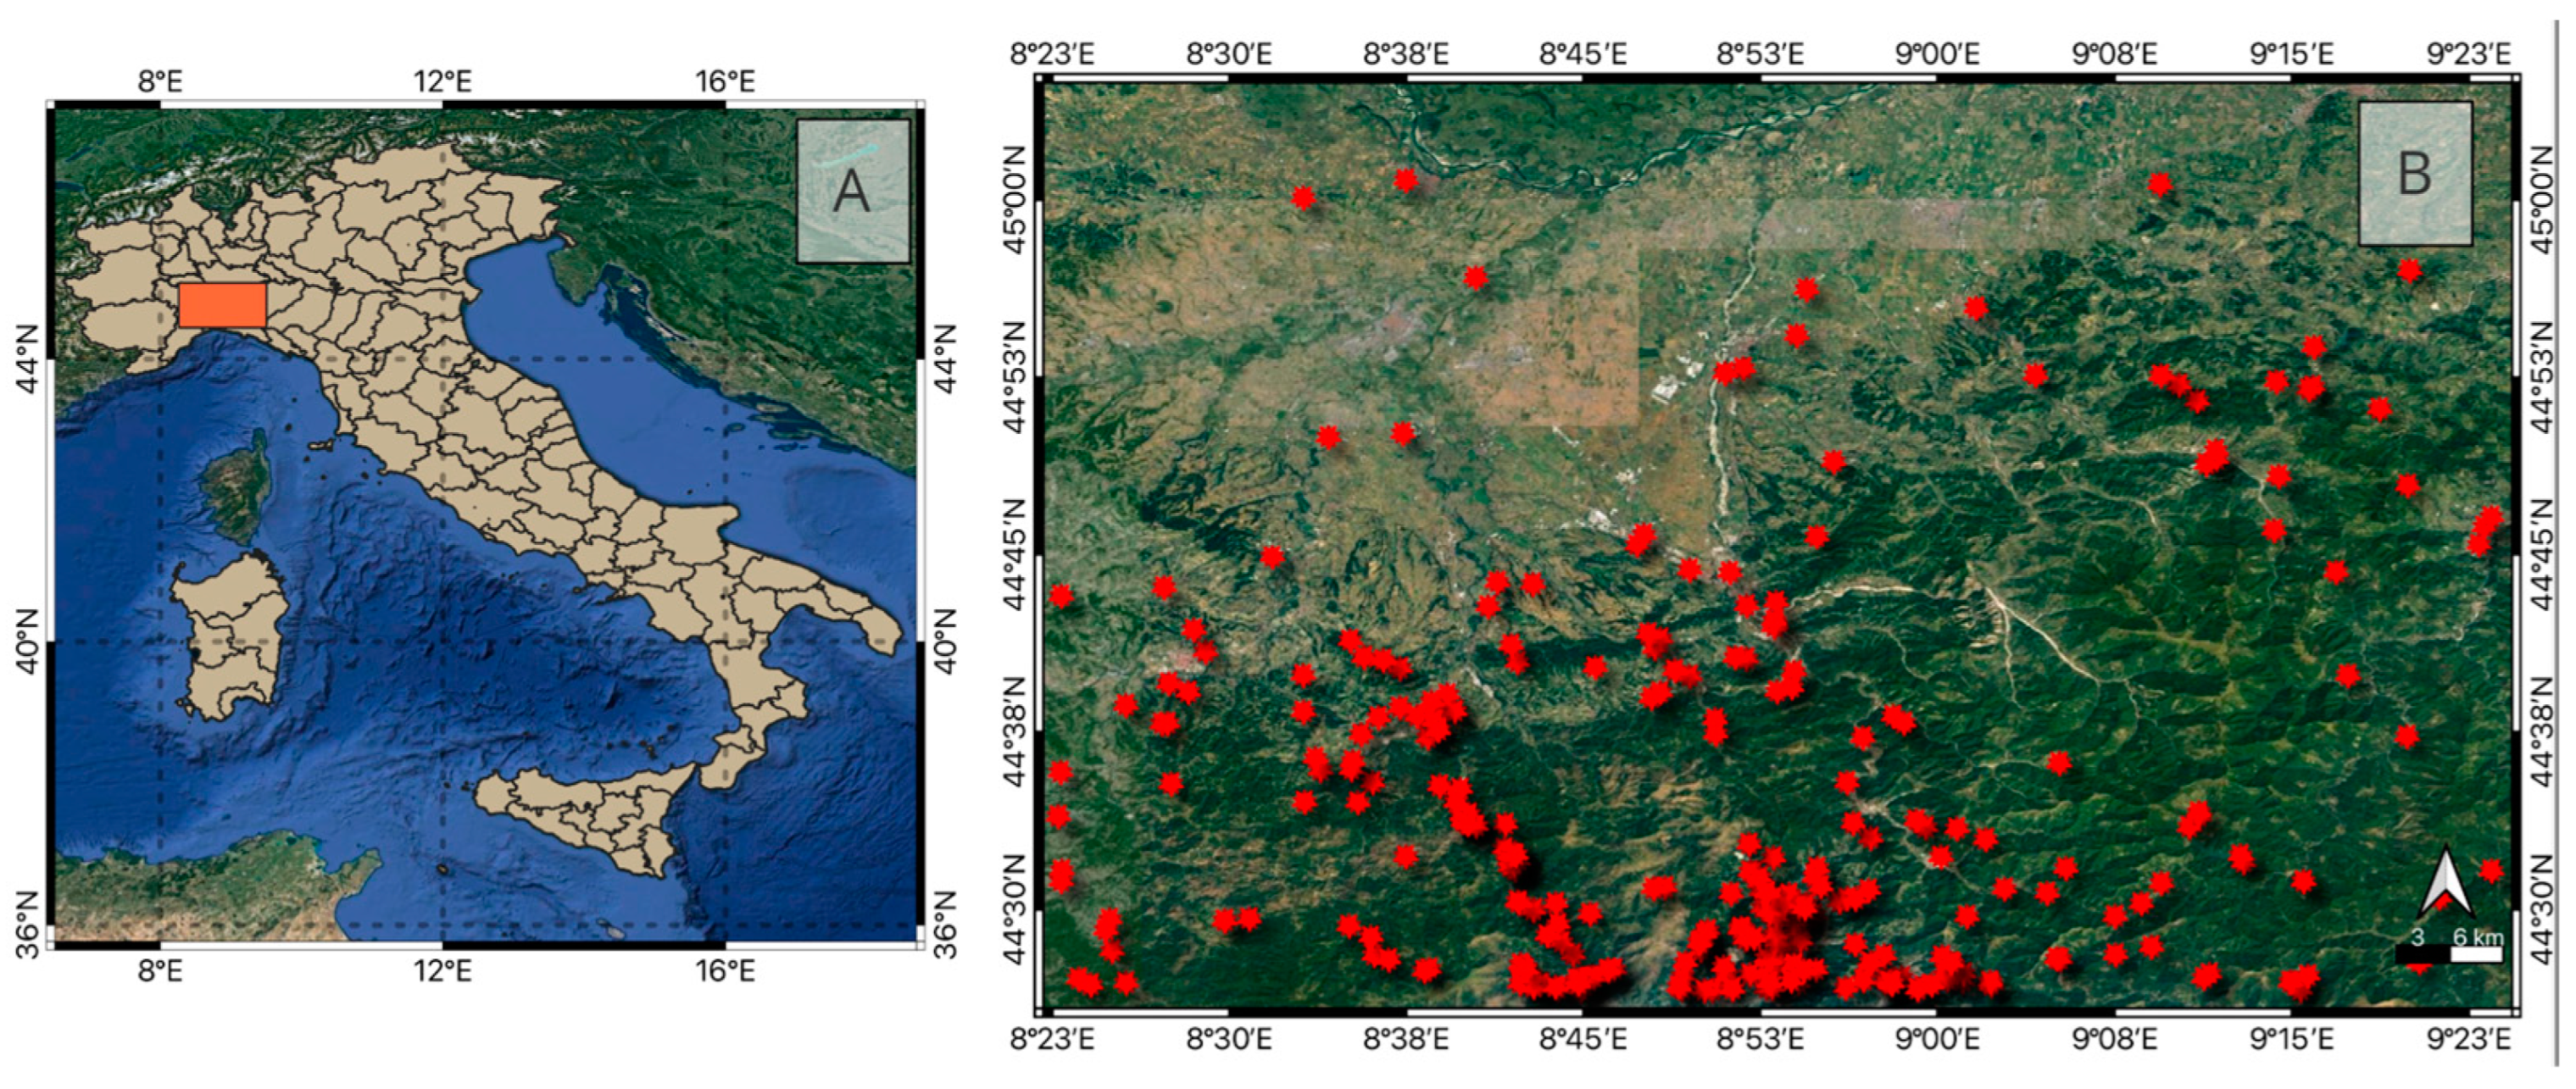2576x1089 pixels.
Task: Click the scale bar labeled 6 km
Action: (2449, 953)
